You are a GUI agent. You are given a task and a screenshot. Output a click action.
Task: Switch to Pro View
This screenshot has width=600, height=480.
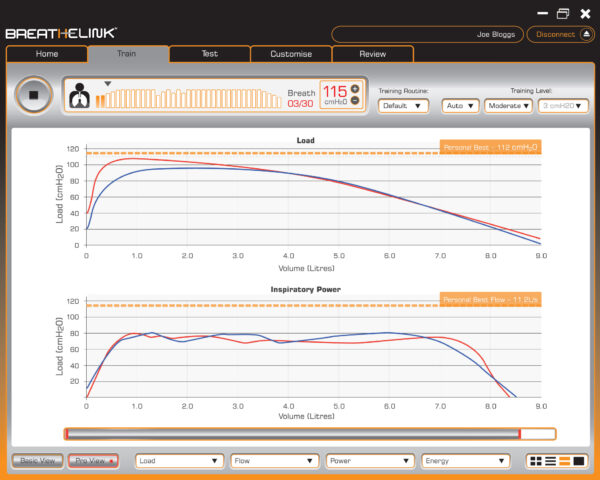(x=92, y=461)
